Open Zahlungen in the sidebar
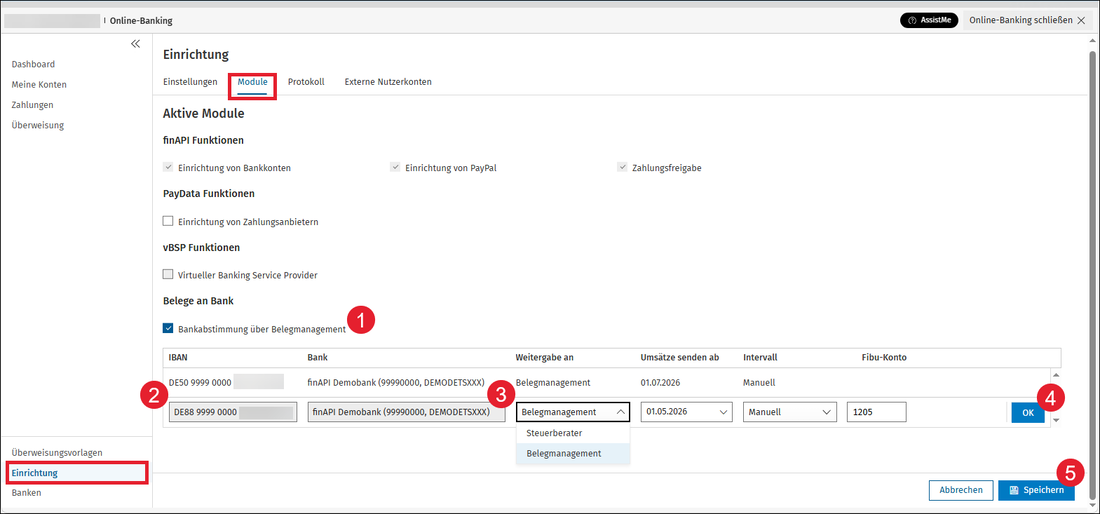Viewport: 1100px width, 514px height. click(x=32, y=104)
